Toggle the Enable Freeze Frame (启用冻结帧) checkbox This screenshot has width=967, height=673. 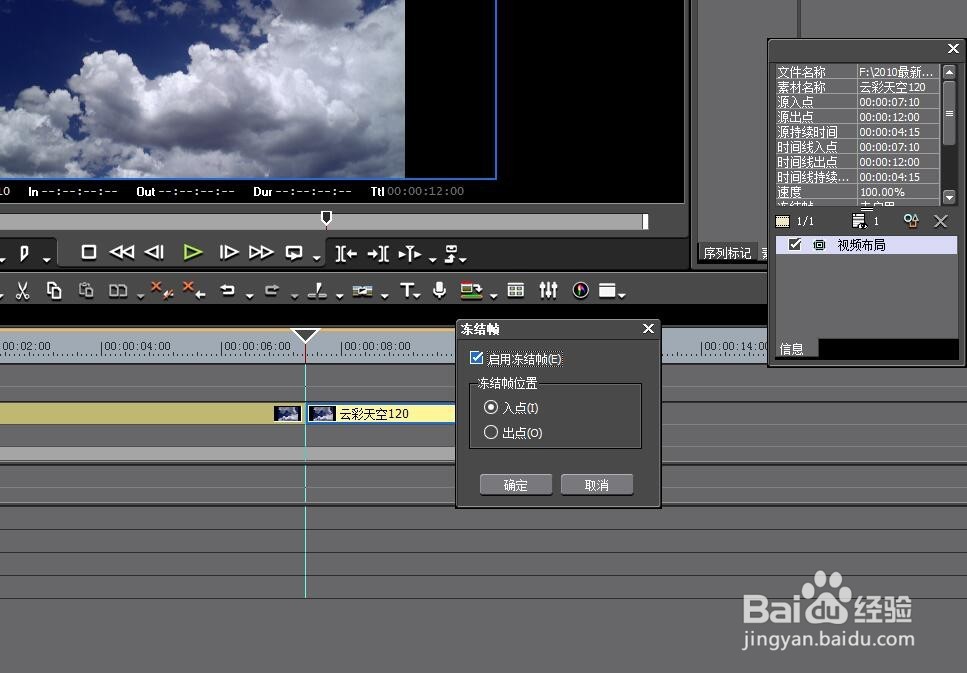click(x=477, y=358)
